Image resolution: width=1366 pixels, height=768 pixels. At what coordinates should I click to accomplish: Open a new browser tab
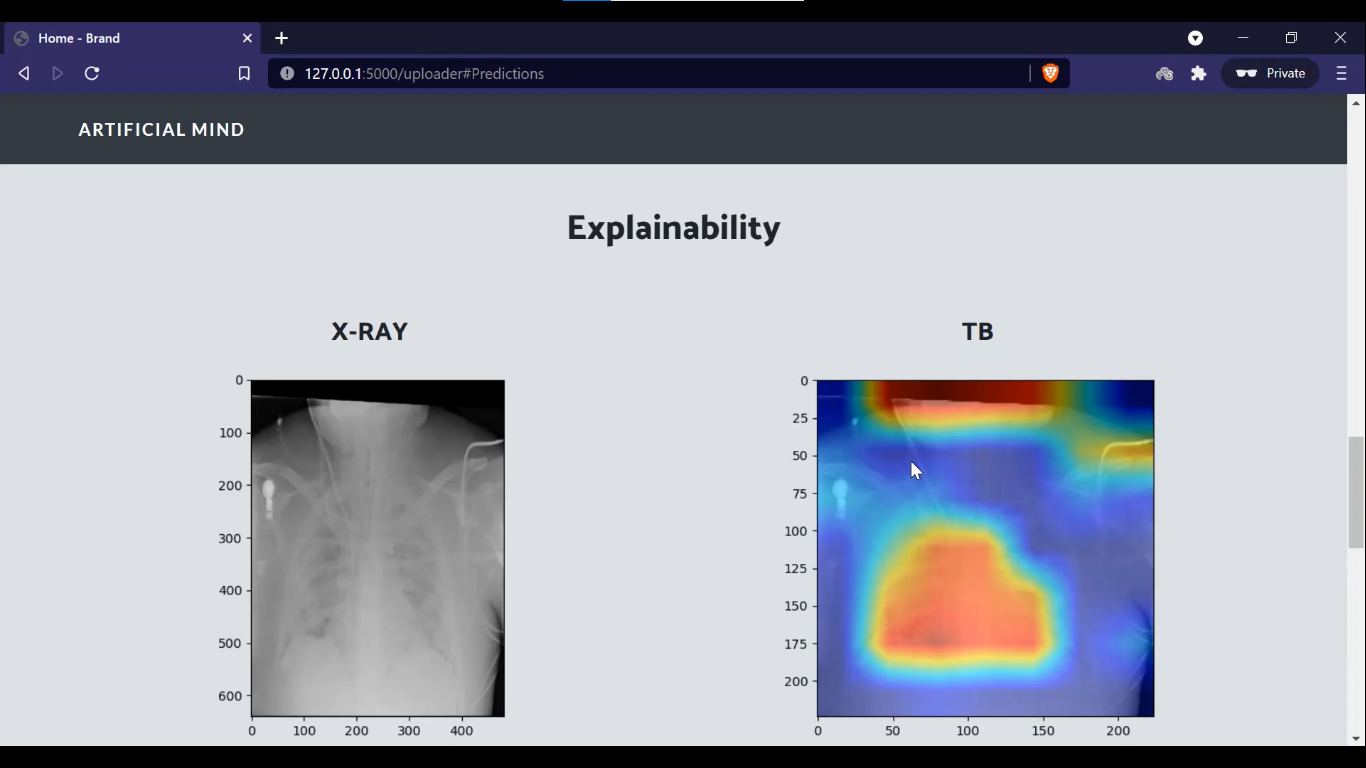pyautogui.click(x=281, y=38)
